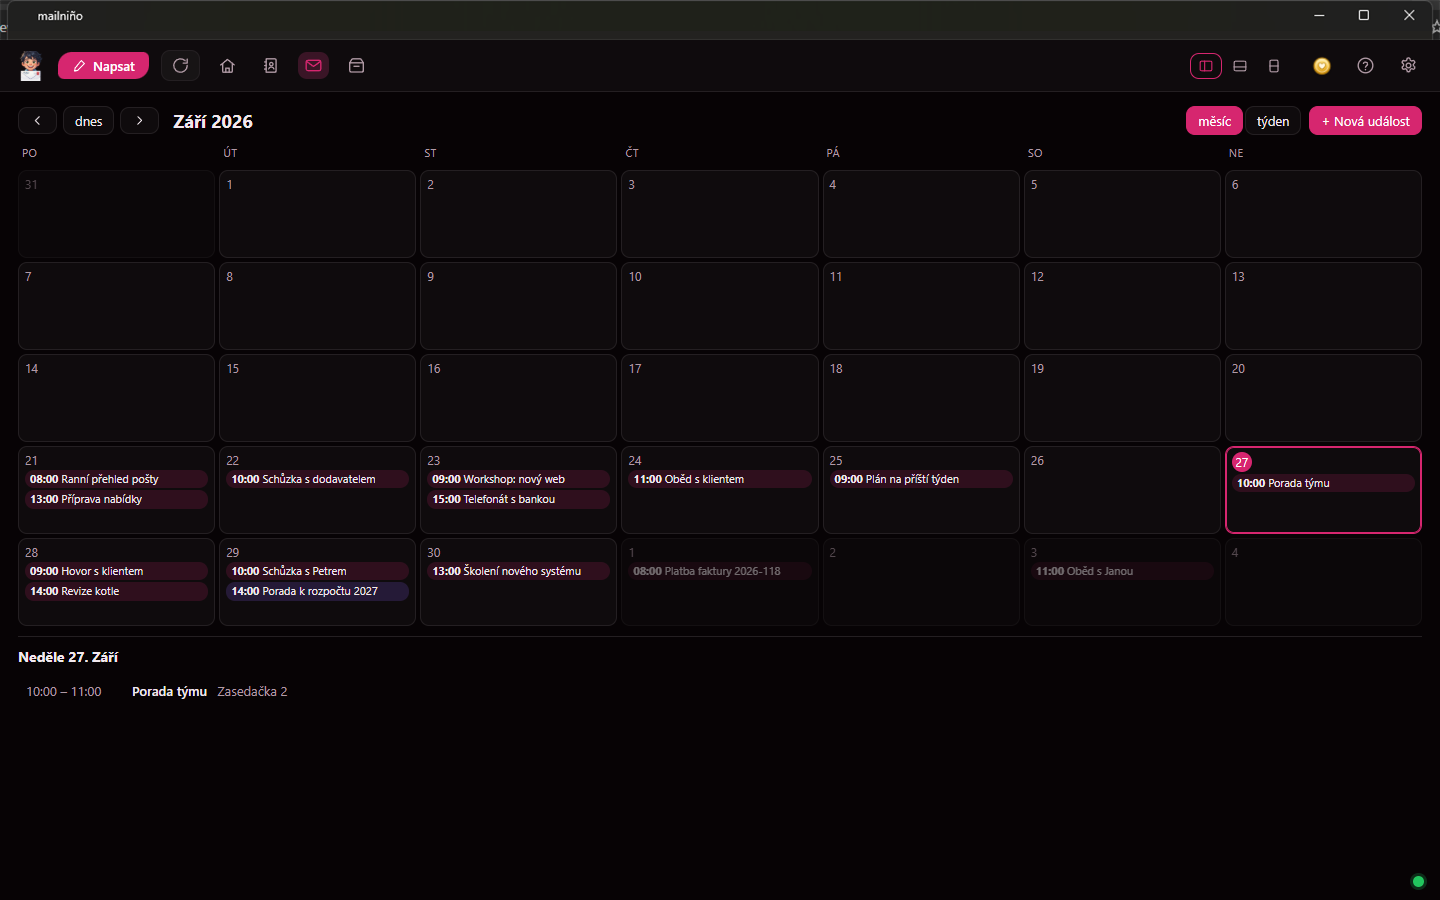Click the user avatar icon
The height and width of the screenshot is (900, 1440).
click(x=31, y=66)
